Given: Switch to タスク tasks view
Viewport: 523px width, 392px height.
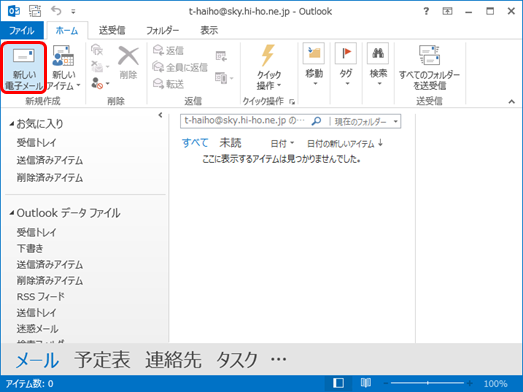Looking at the screenshot, I should 237,360.
